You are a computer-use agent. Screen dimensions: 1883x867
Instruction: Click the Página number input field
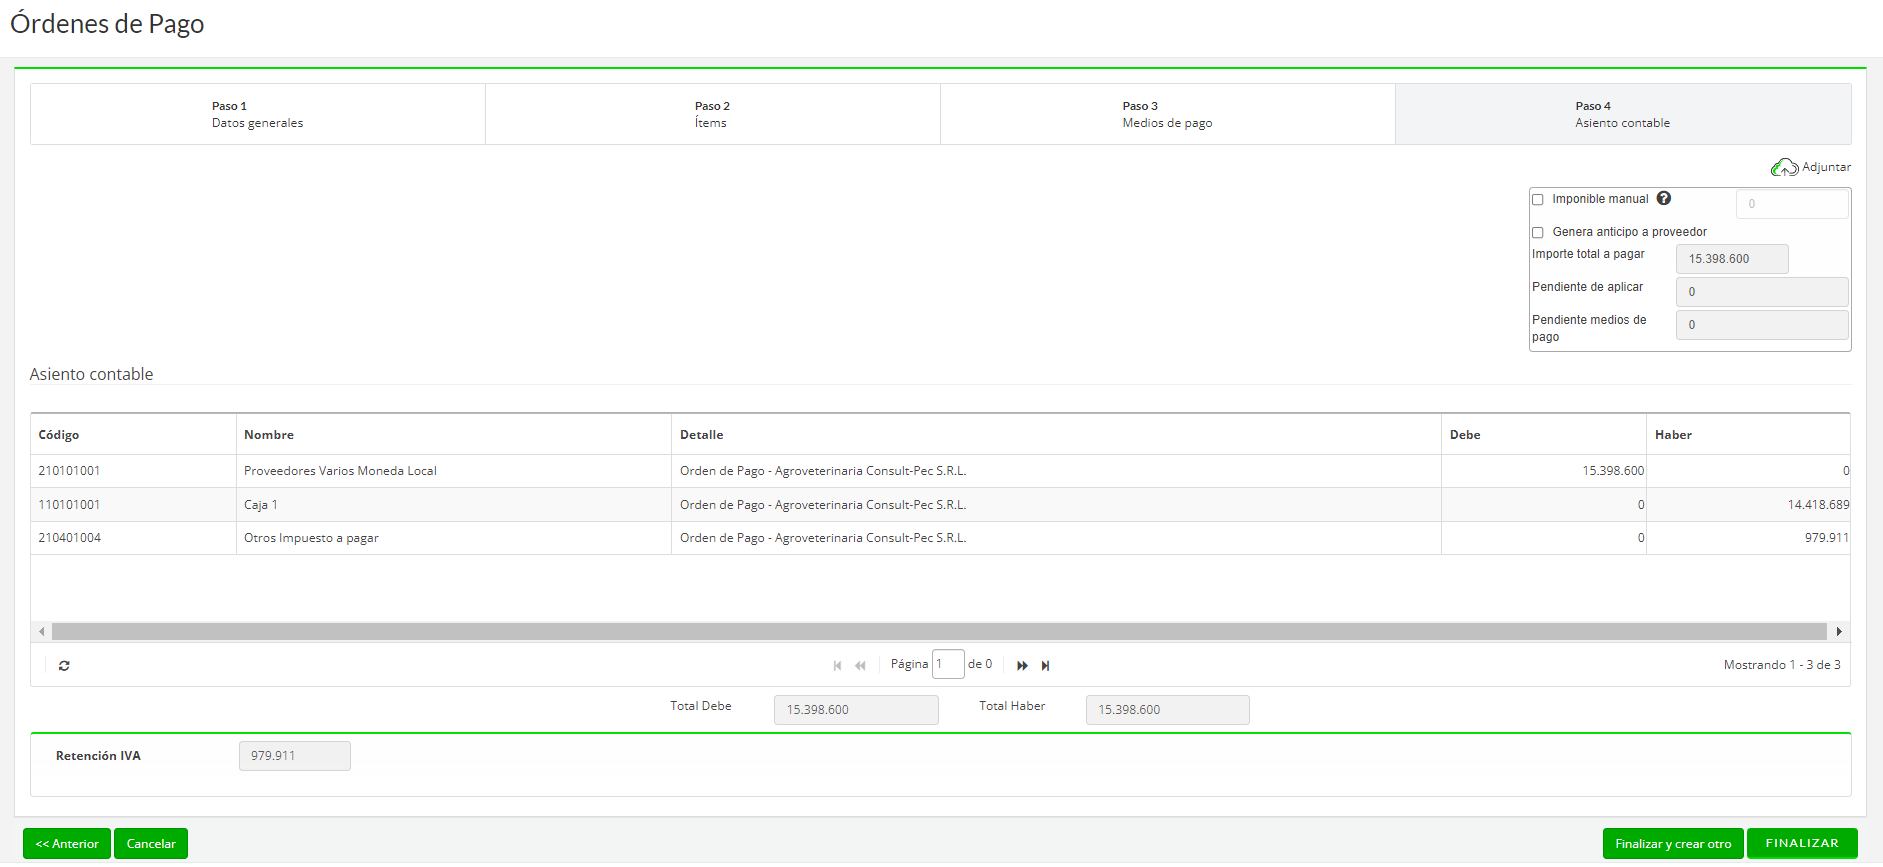tap(948, 664)
